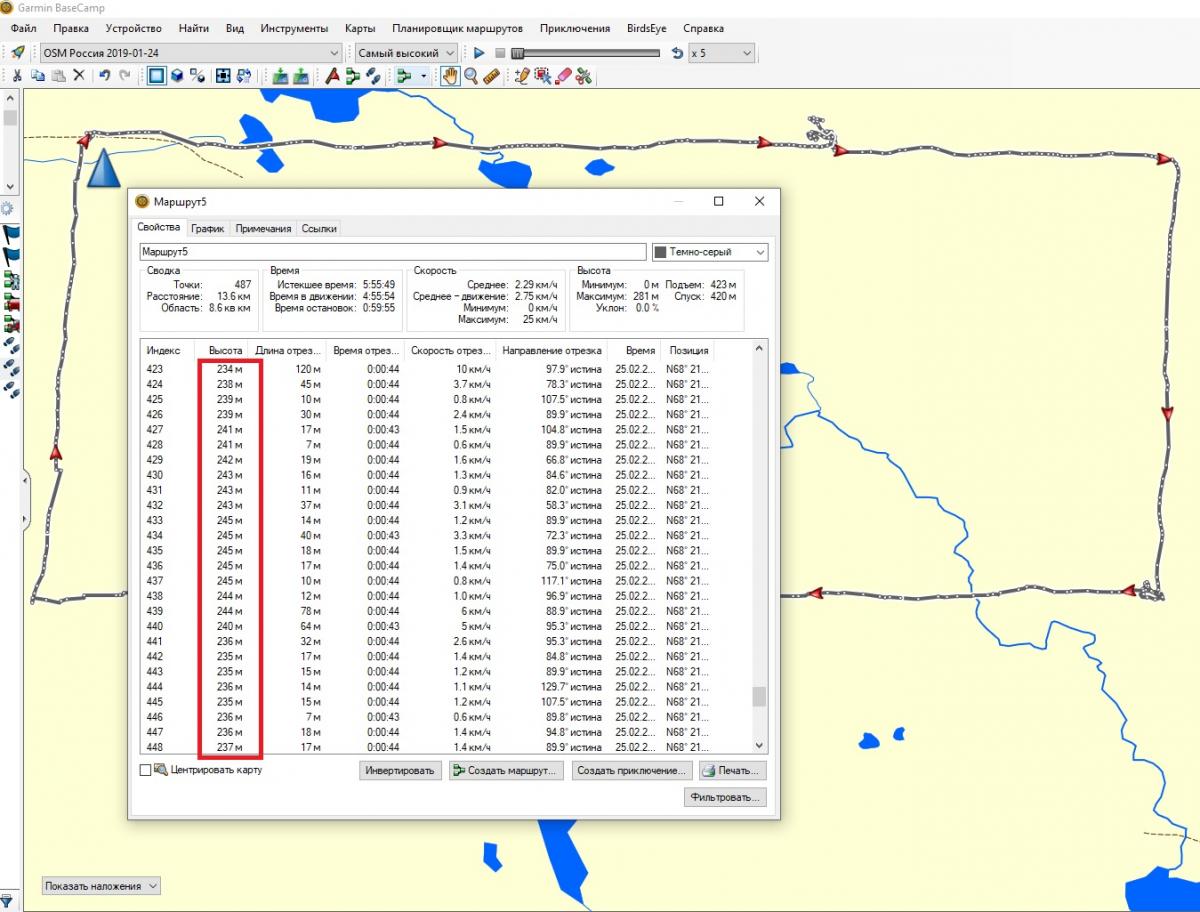Expand the Самый высокий detail dropdown
Viewport: 1200px width, 912px height.
pyautogui.click(x=407, y=53)
